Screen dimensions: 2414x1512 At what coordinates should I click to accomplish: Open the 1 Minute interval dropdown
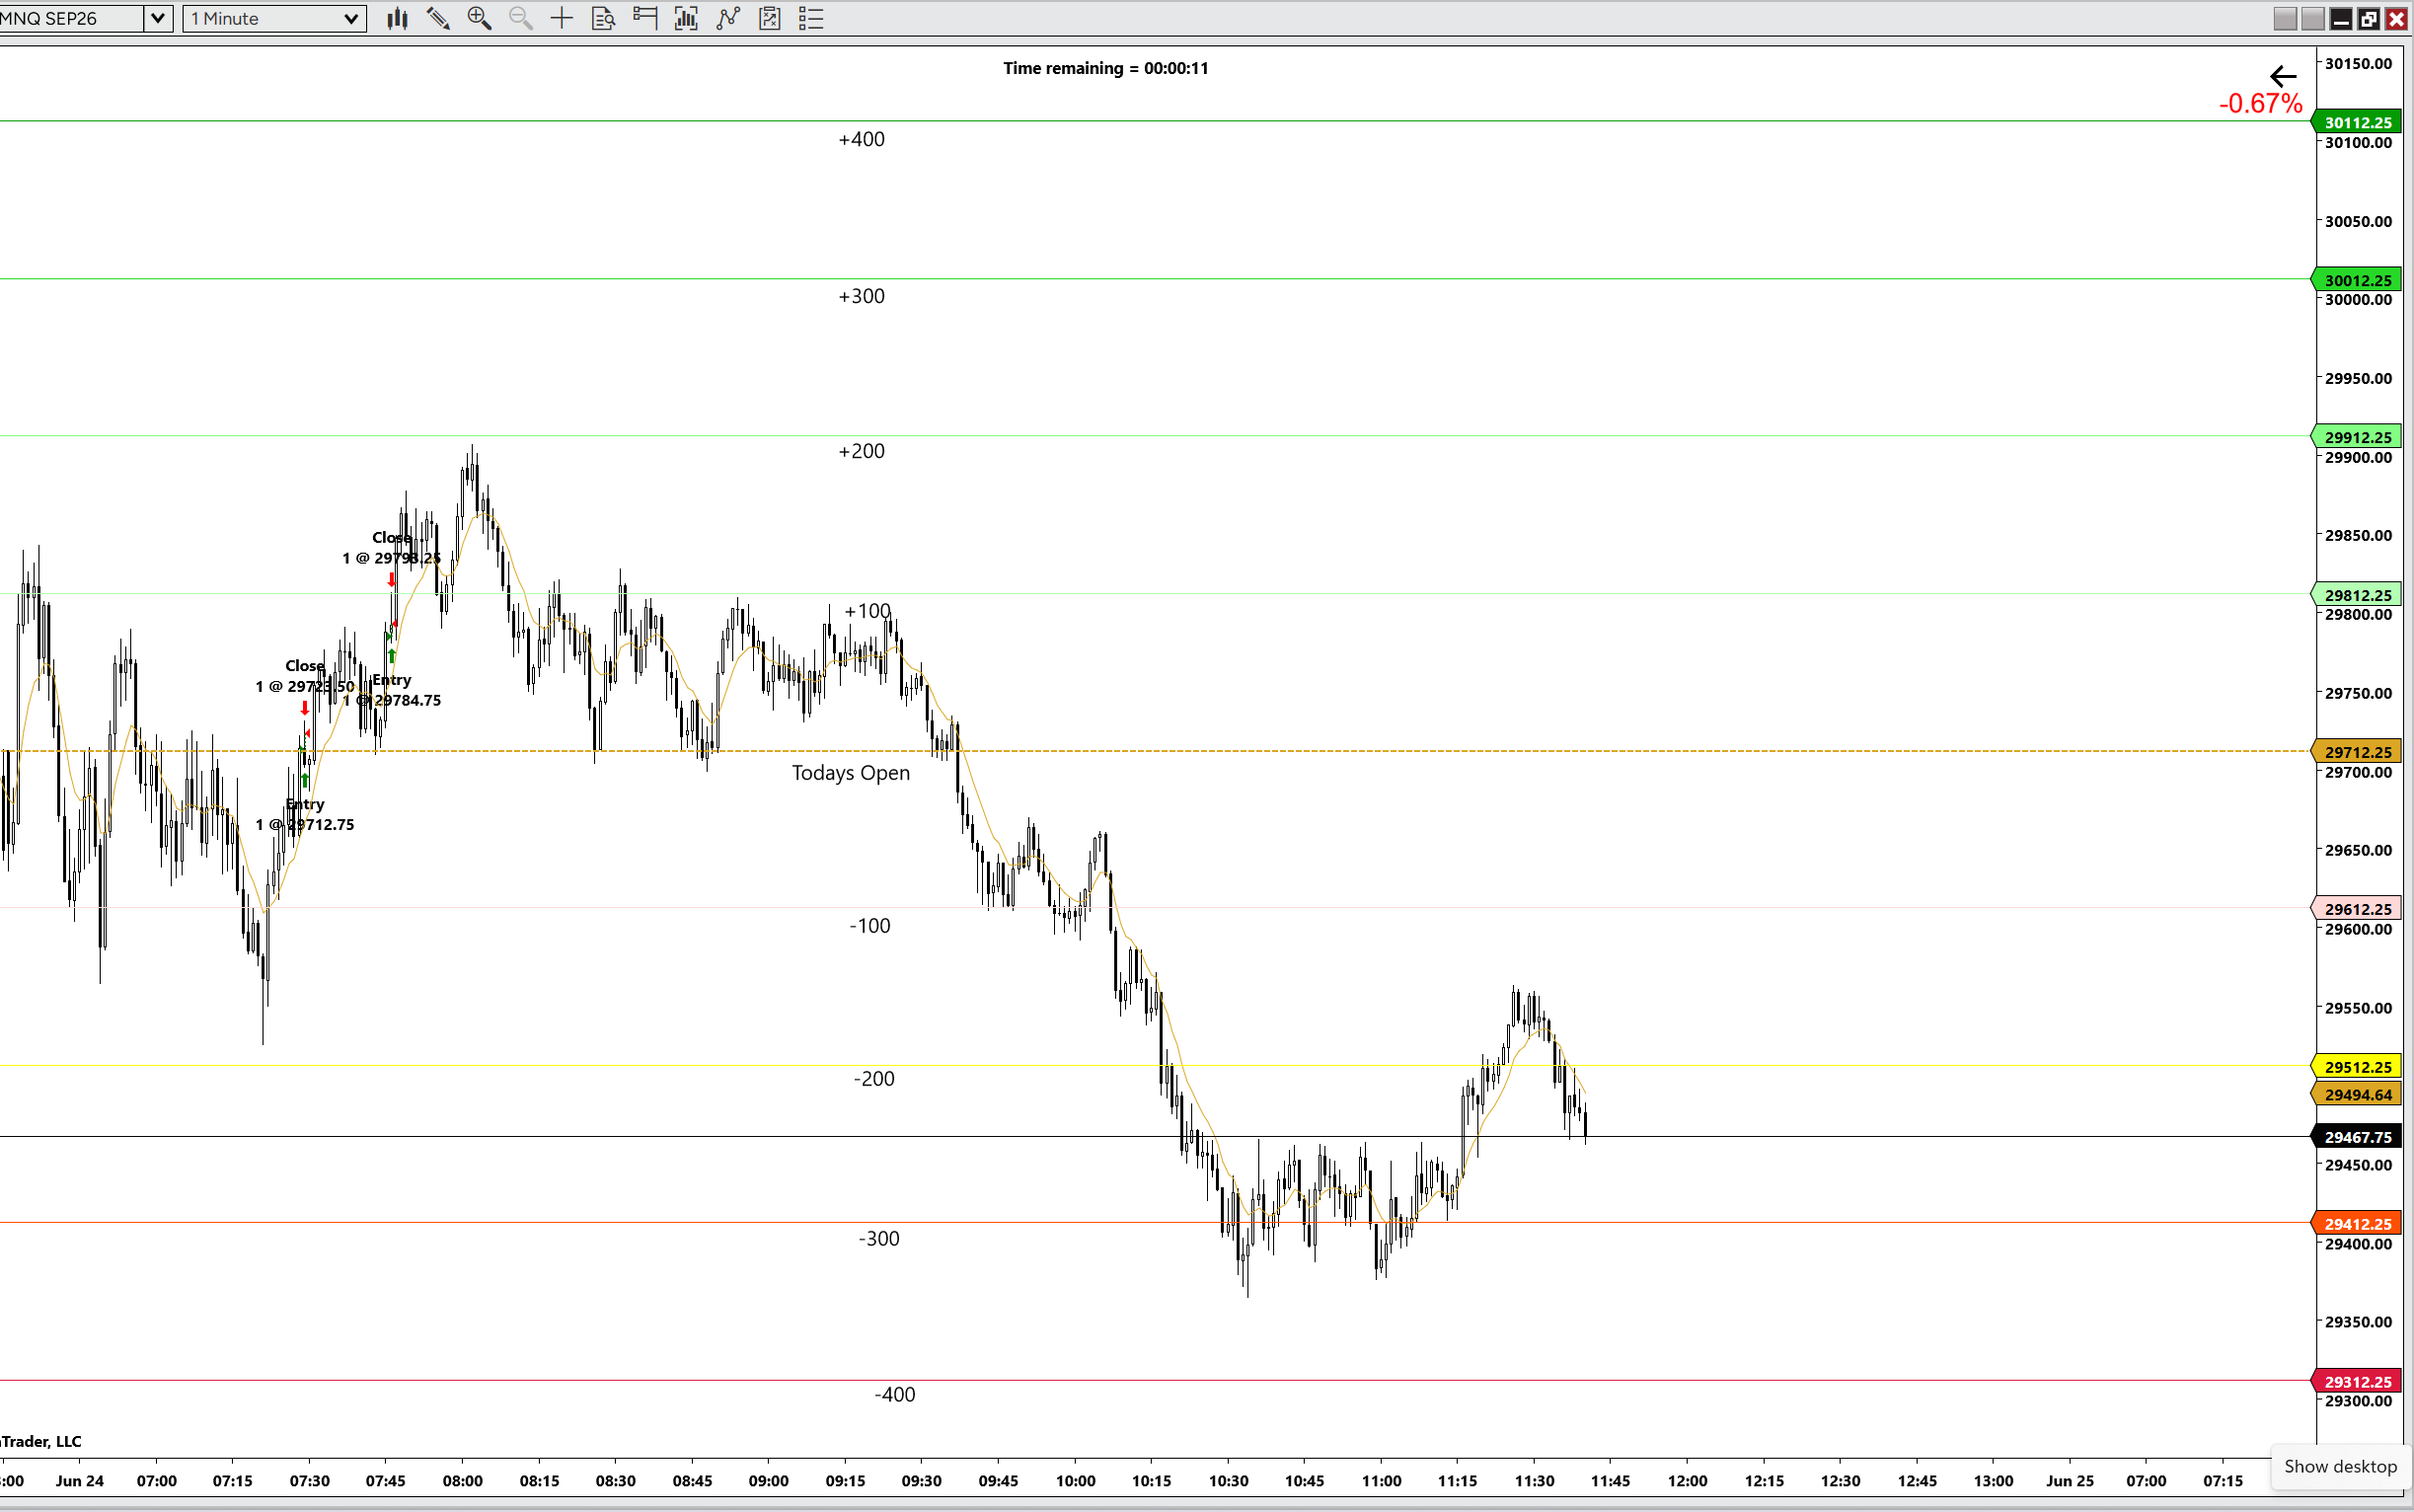tap(274, 18)
